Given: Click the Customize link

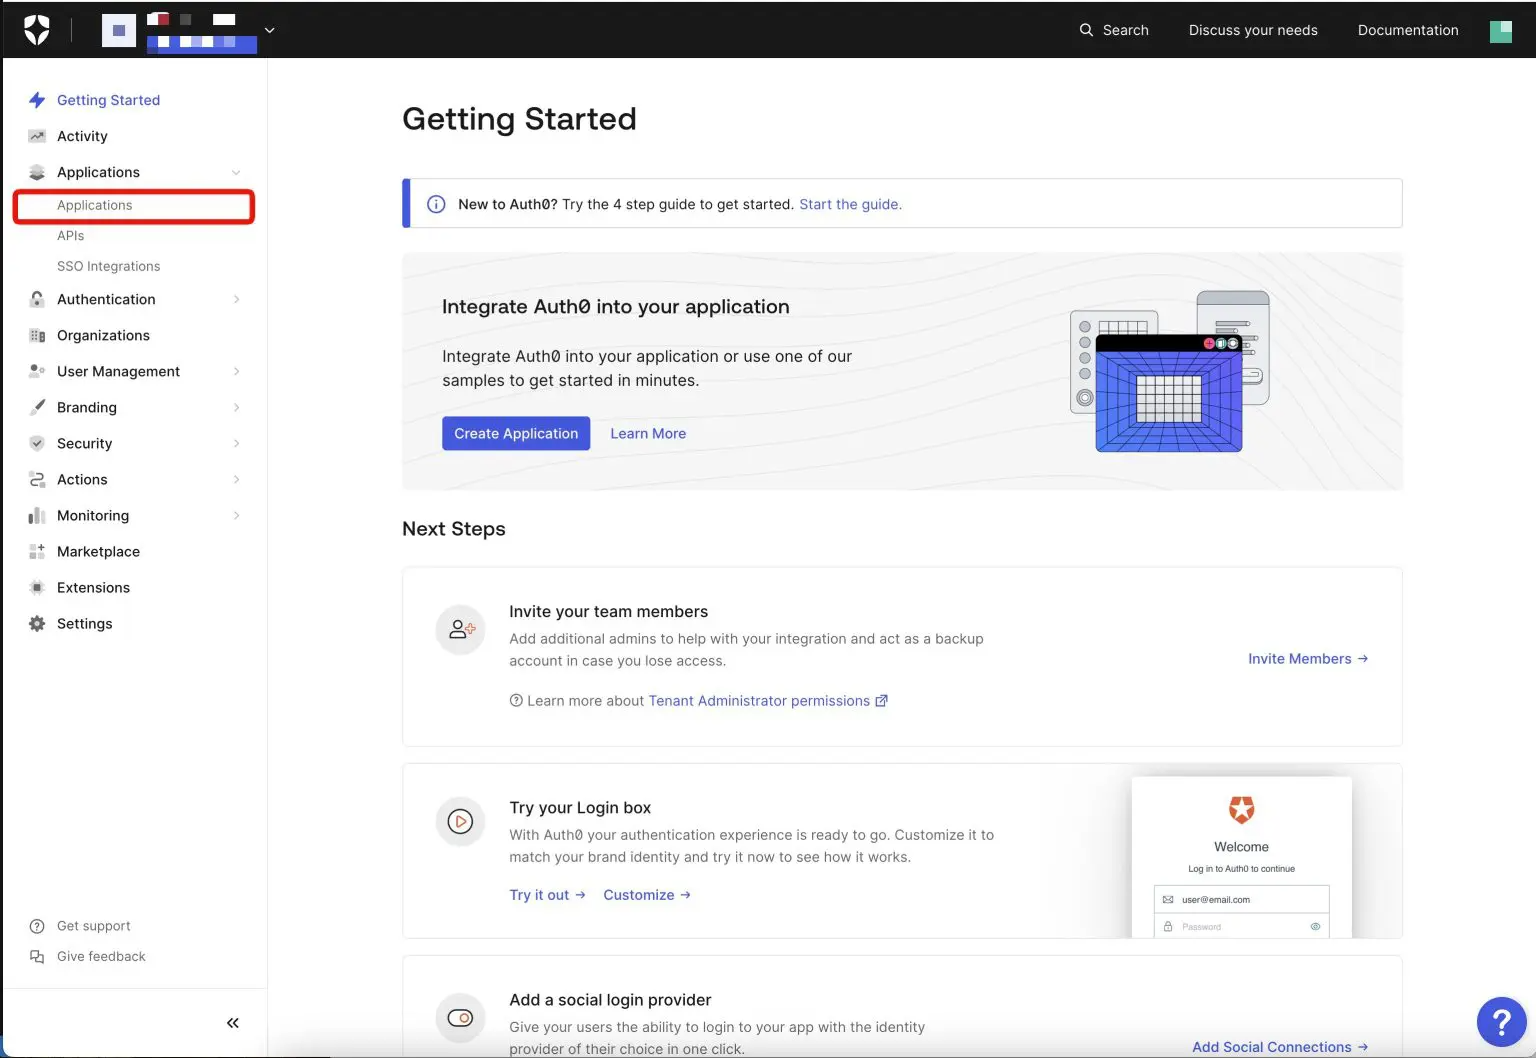Looking at the screenshot, I should [647, 894].
